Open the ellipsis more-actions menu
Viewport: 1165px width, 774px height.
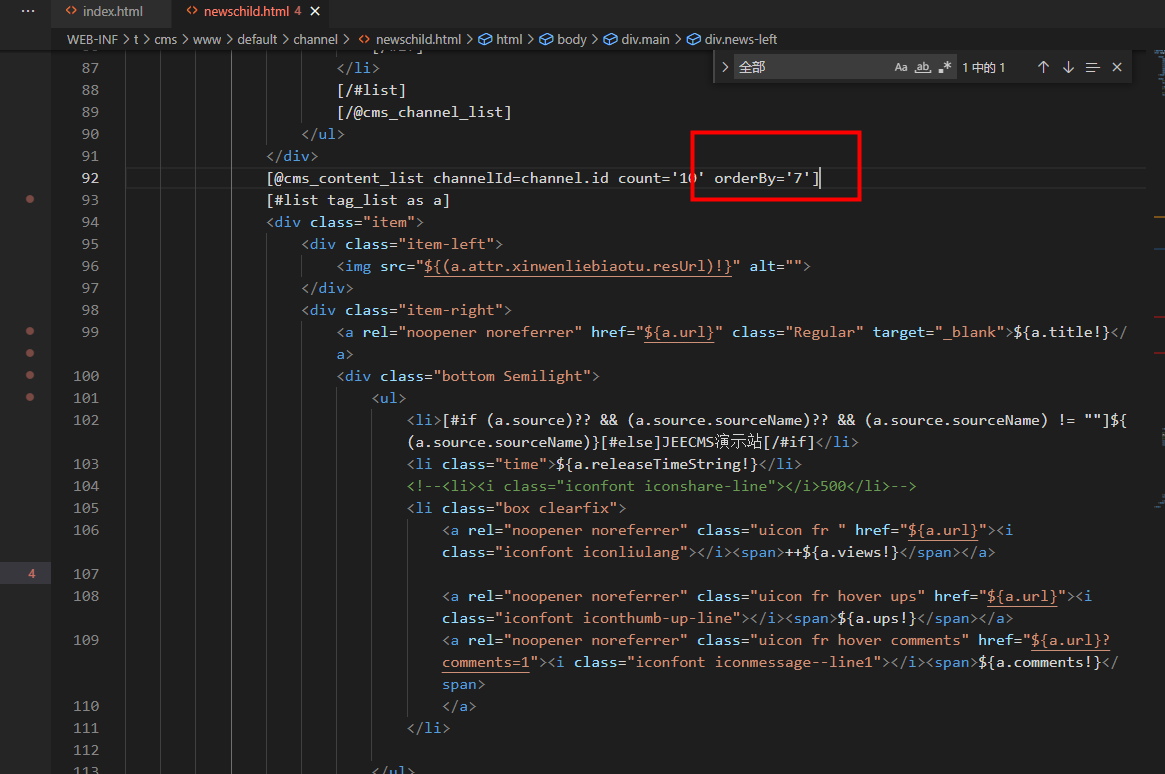[28, 12]
